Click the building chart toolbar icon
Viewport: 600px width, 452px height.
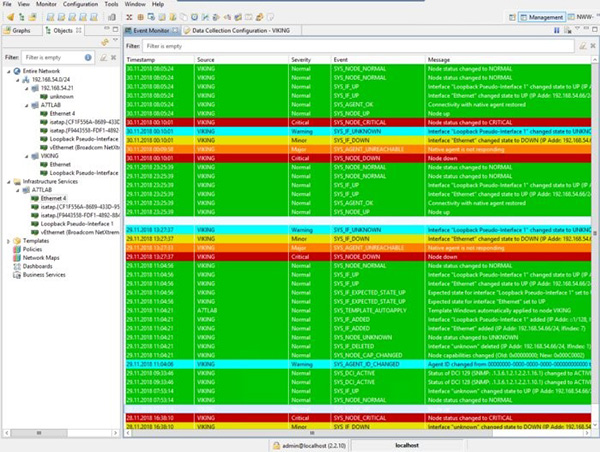[112, 17]
